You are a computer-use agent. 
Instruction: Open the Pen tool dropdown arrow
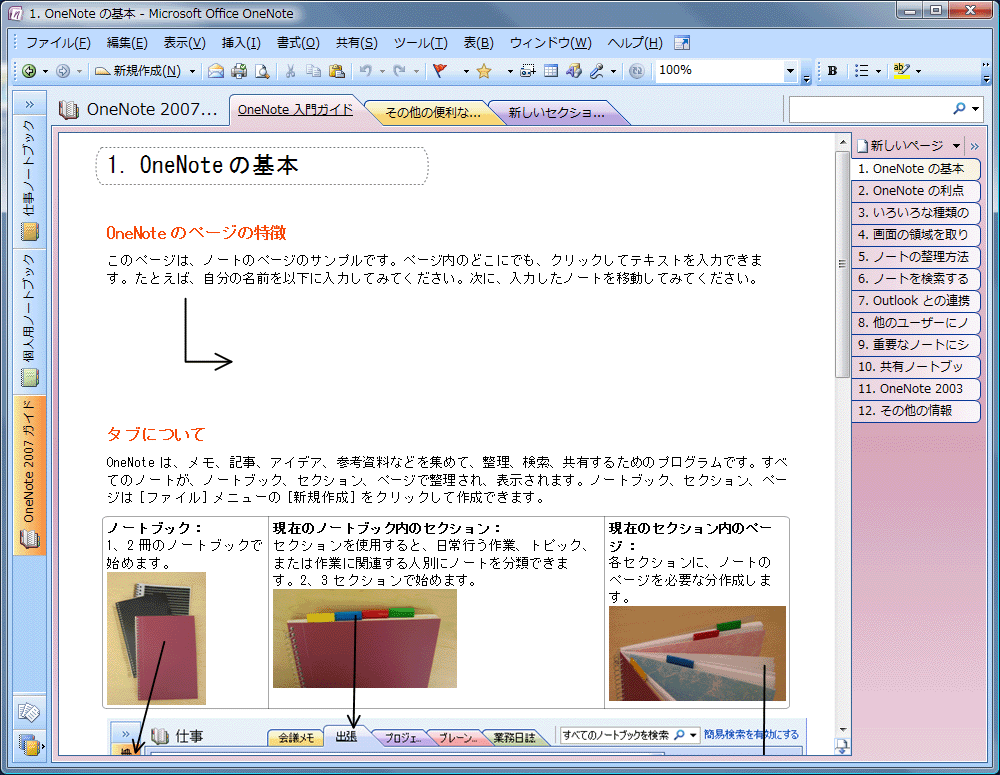[x=614, y=71]
